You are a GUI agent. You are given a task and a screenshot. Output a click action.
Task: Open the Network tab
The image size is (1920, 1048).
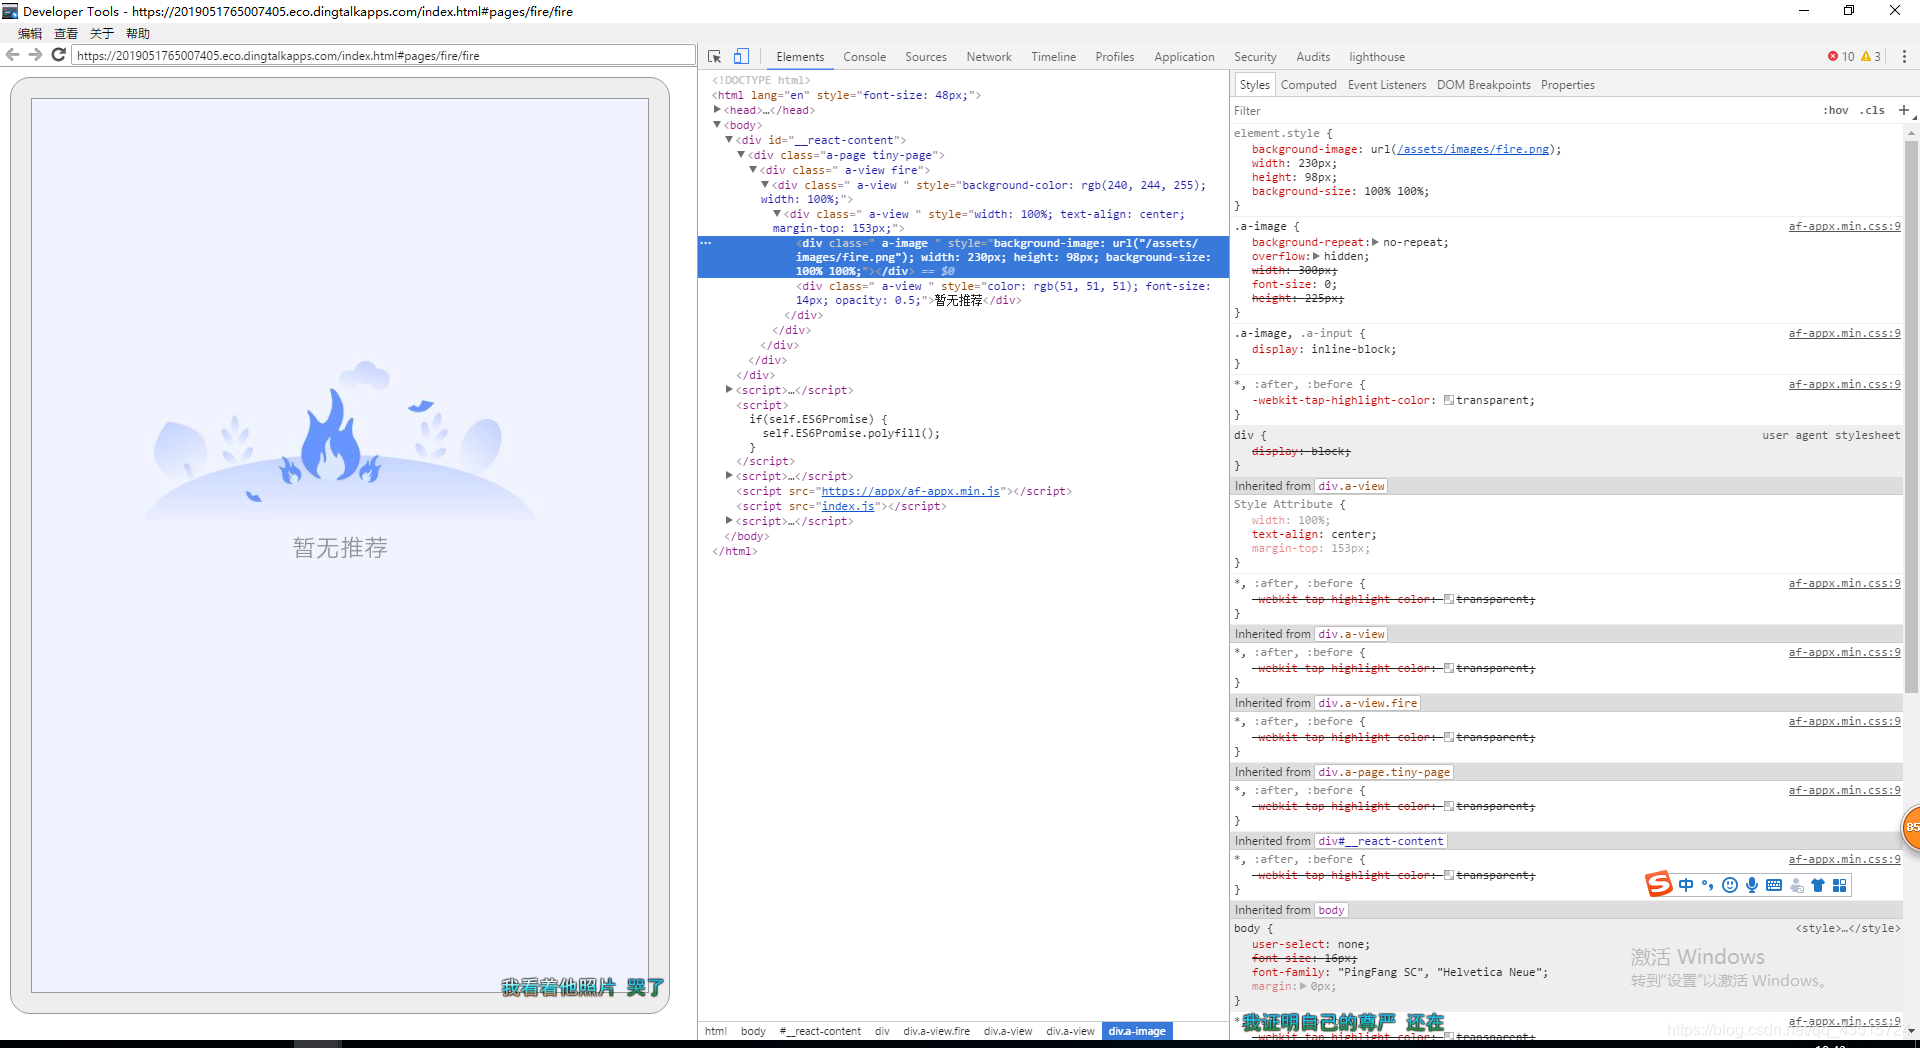tap(989, 57)
